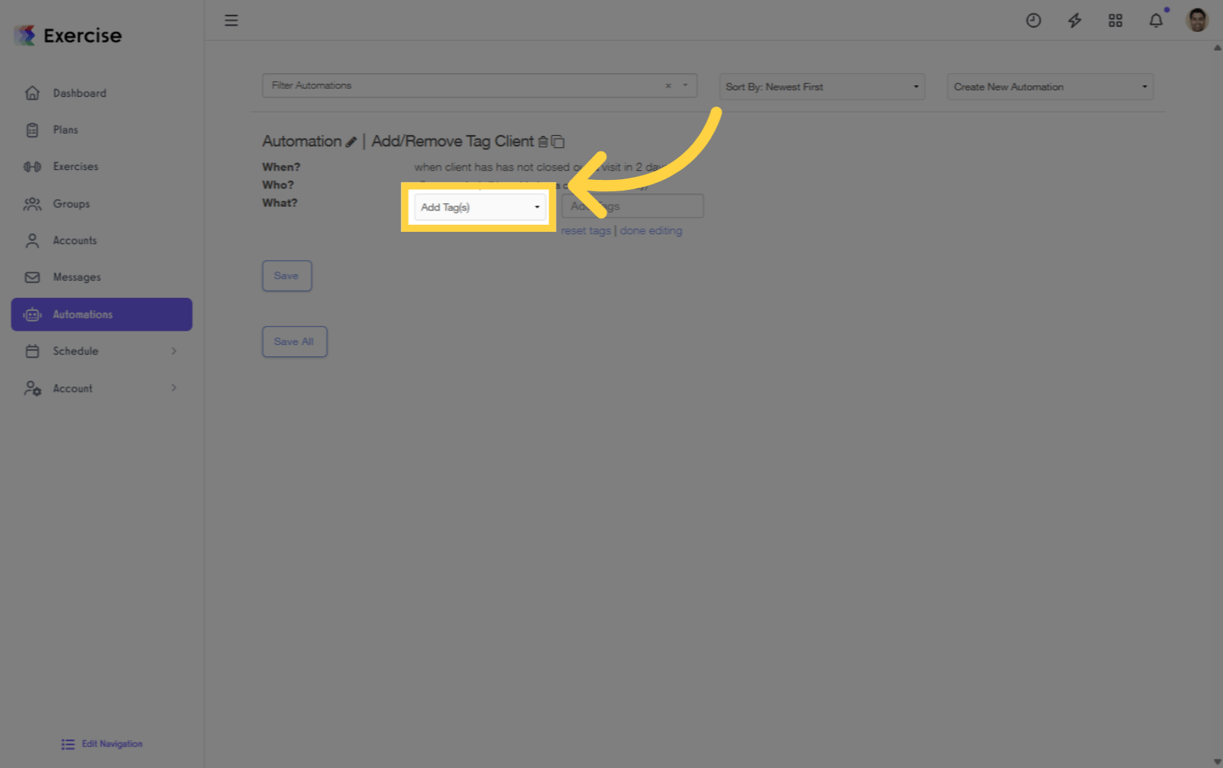Open the history clock icon in the top bar
The height and width of the screenshot is (768, 1223).
(1033, 20)
